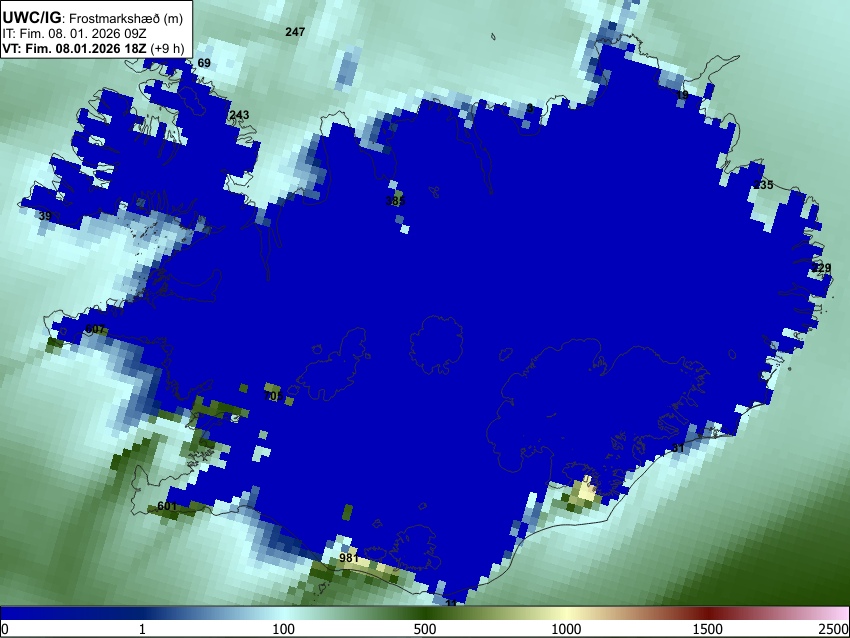Image resolution: width=850 pixels, height=638 pixels.
Task: Click the 235 value label on map
Action: (x=763, y=185)
